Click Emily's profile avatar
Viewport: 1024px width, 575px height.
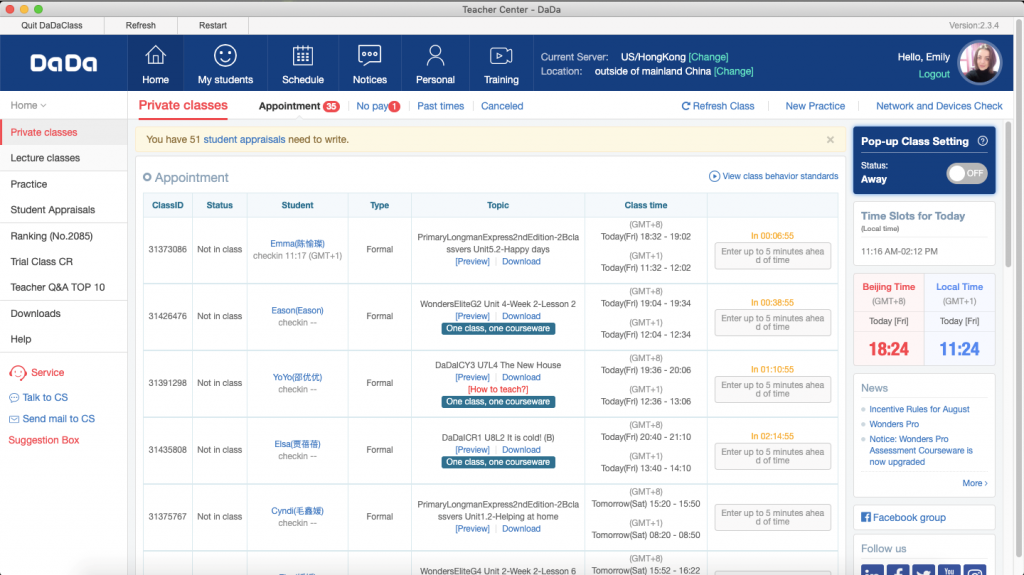pyautogui.click(x=979, y=63)
